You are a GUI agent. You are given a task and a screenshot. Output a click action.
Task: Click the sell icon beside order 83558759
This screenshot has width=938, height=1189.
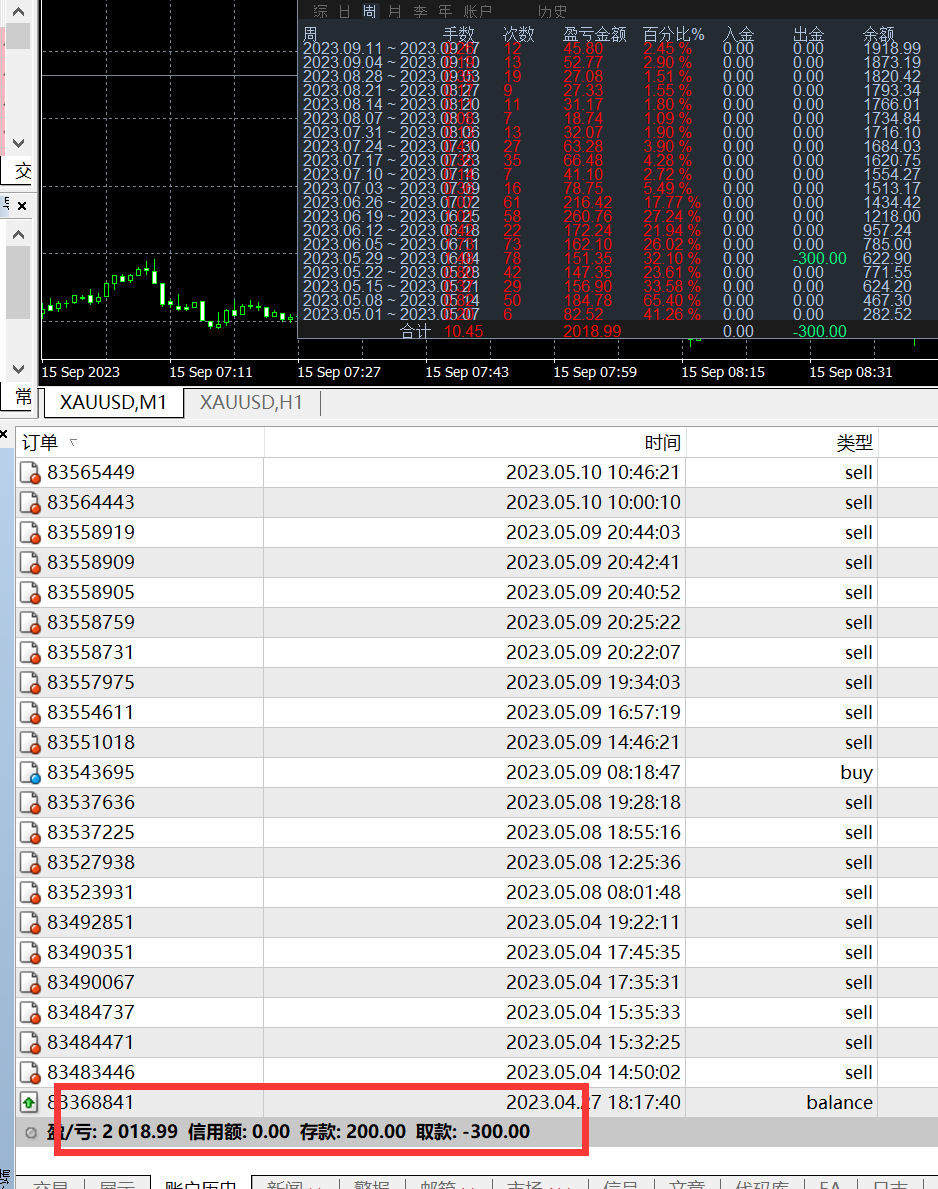coord(30,623)
